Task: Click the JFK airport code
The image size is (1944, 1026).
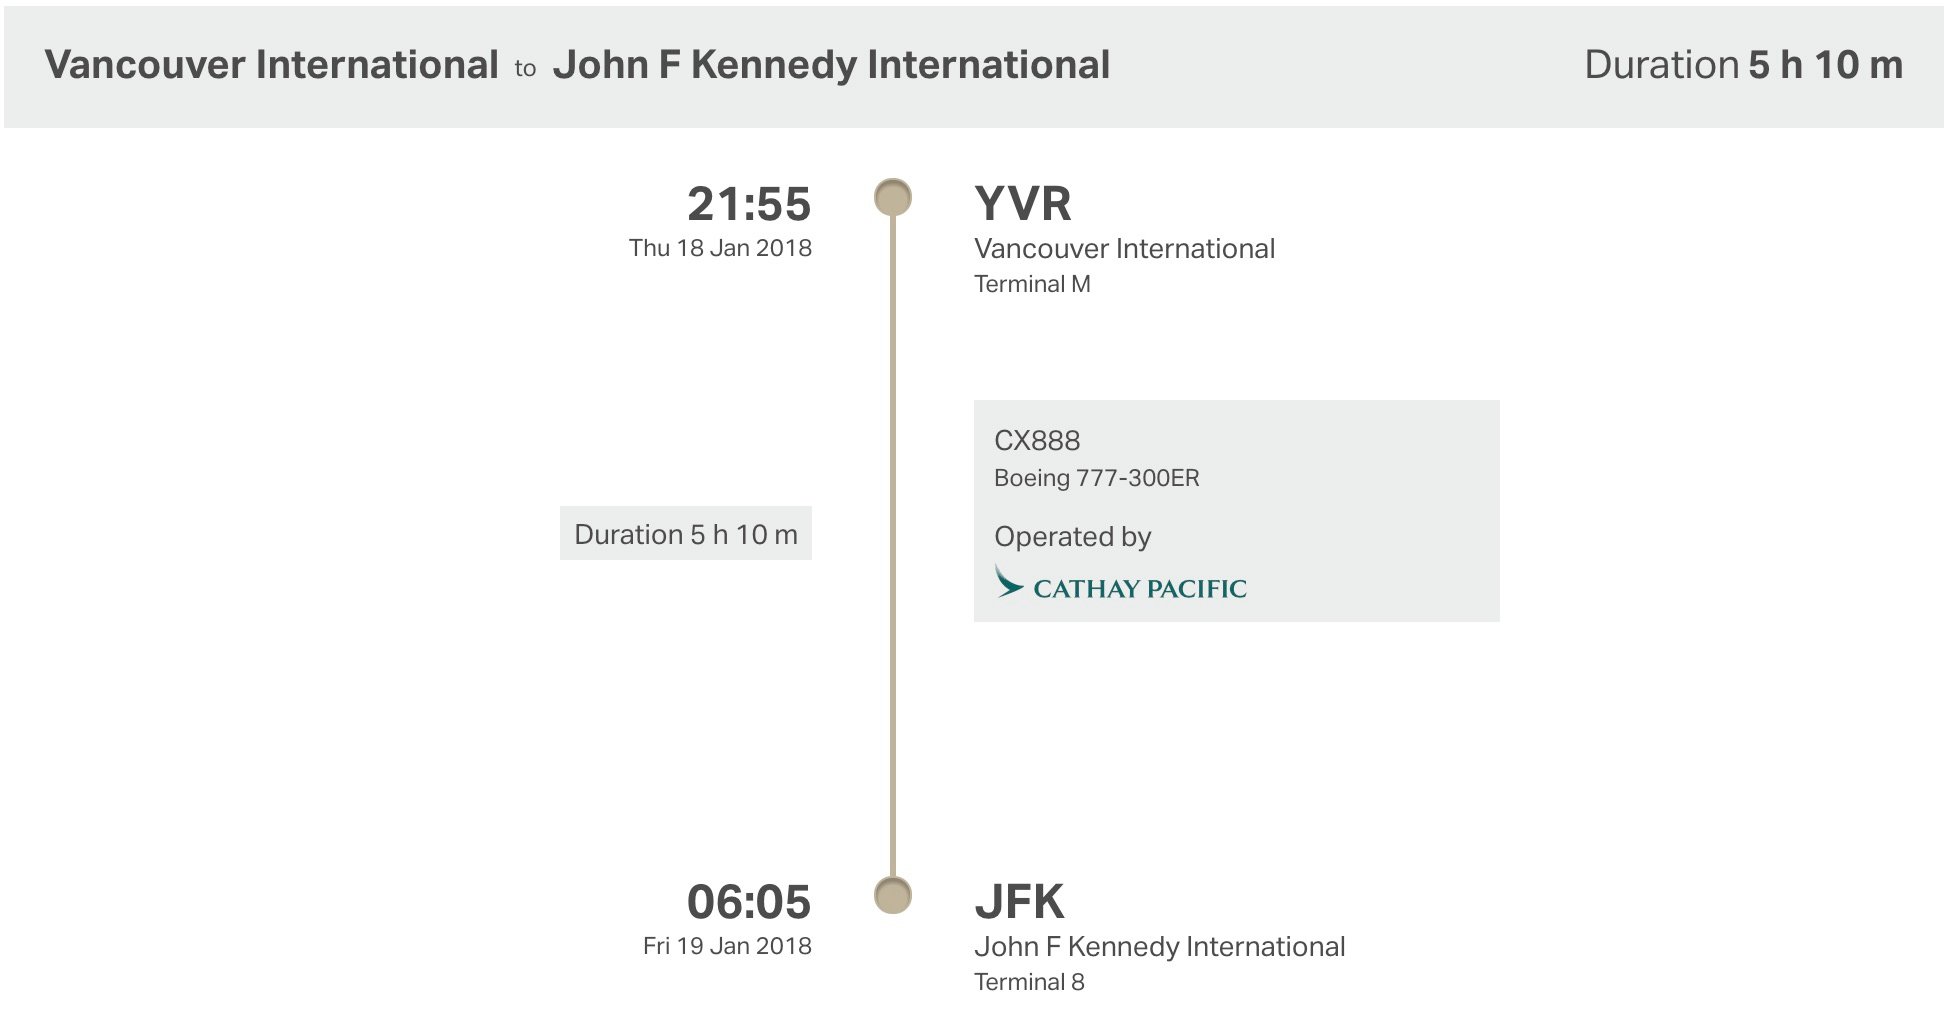Action: [x=1020, y=902]
